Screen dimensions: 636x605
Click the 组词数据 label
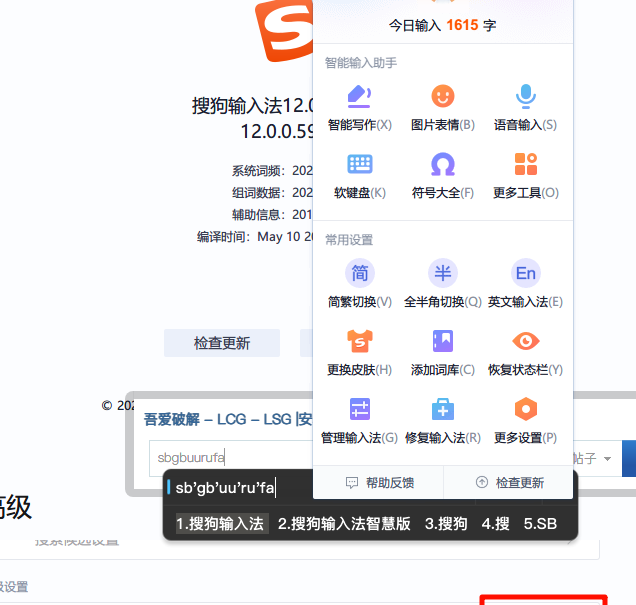tap(258, 193)
